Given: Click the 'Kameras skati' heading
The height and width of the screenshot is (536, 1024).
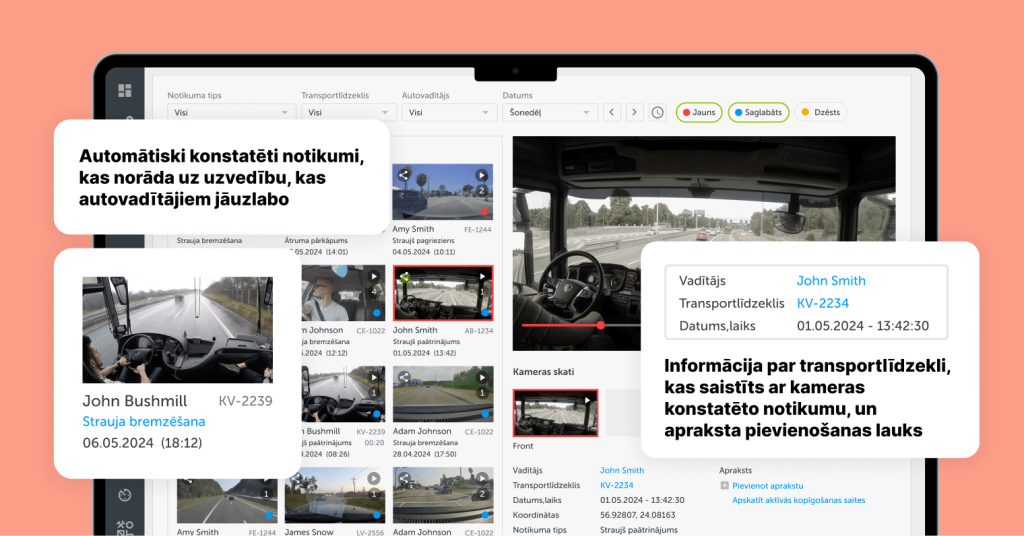Looking at the screenshot, I should 543,371.
